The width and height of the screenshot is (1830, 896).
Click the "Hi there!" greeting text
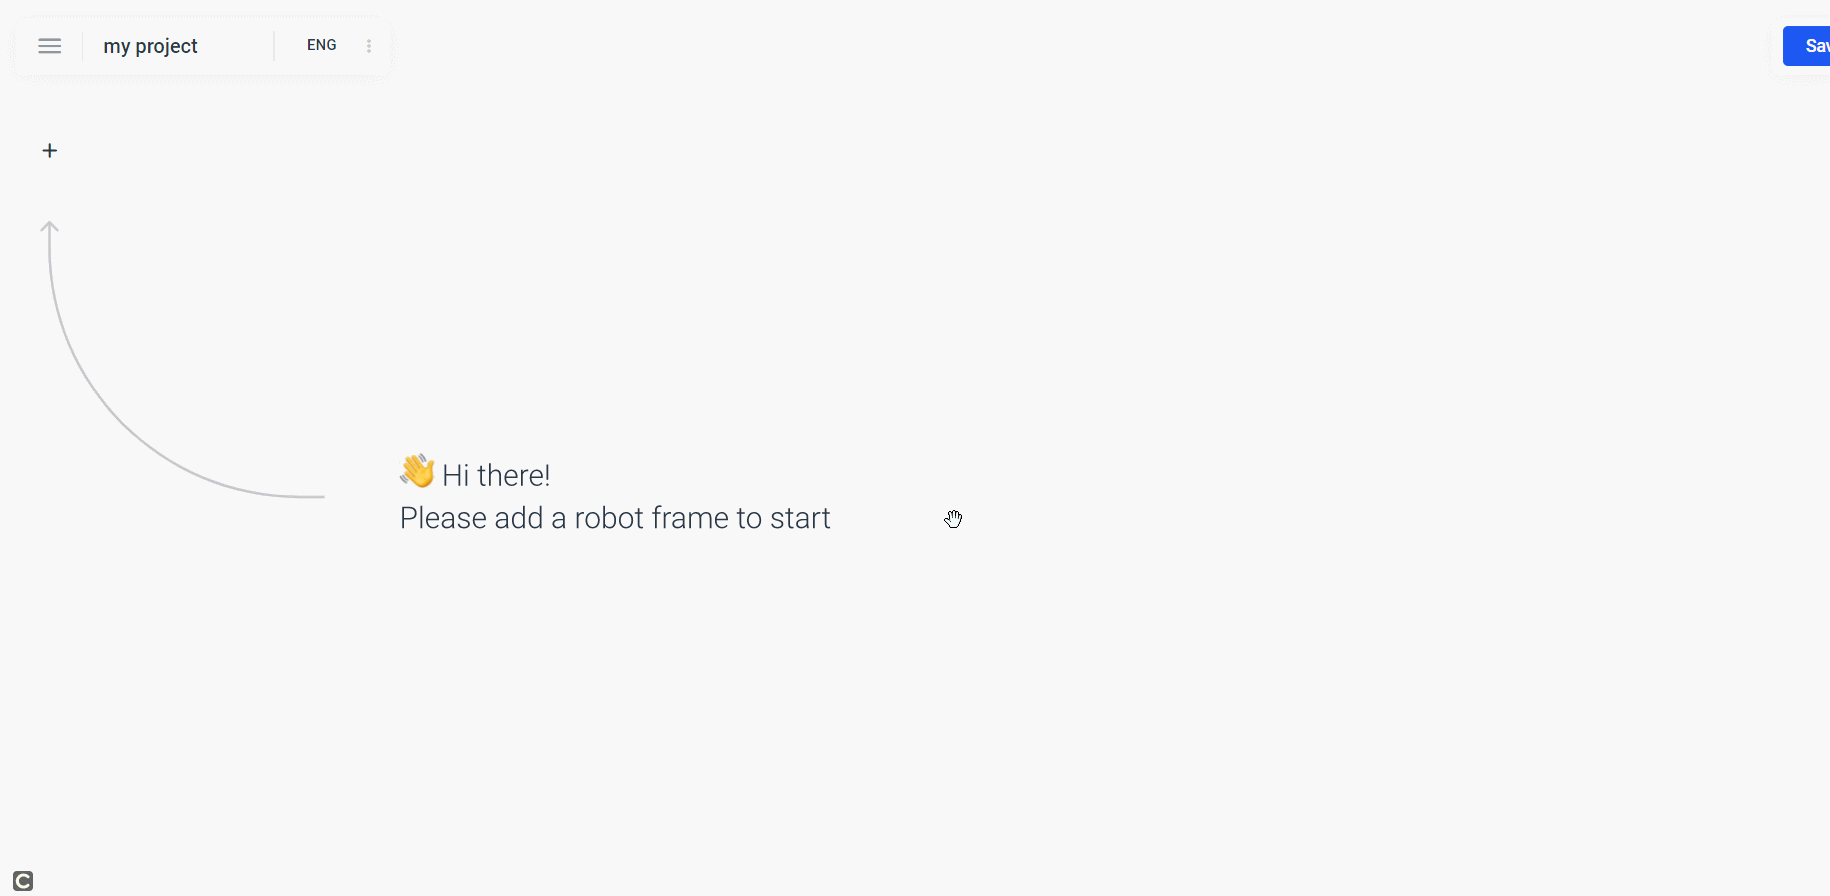496,475
